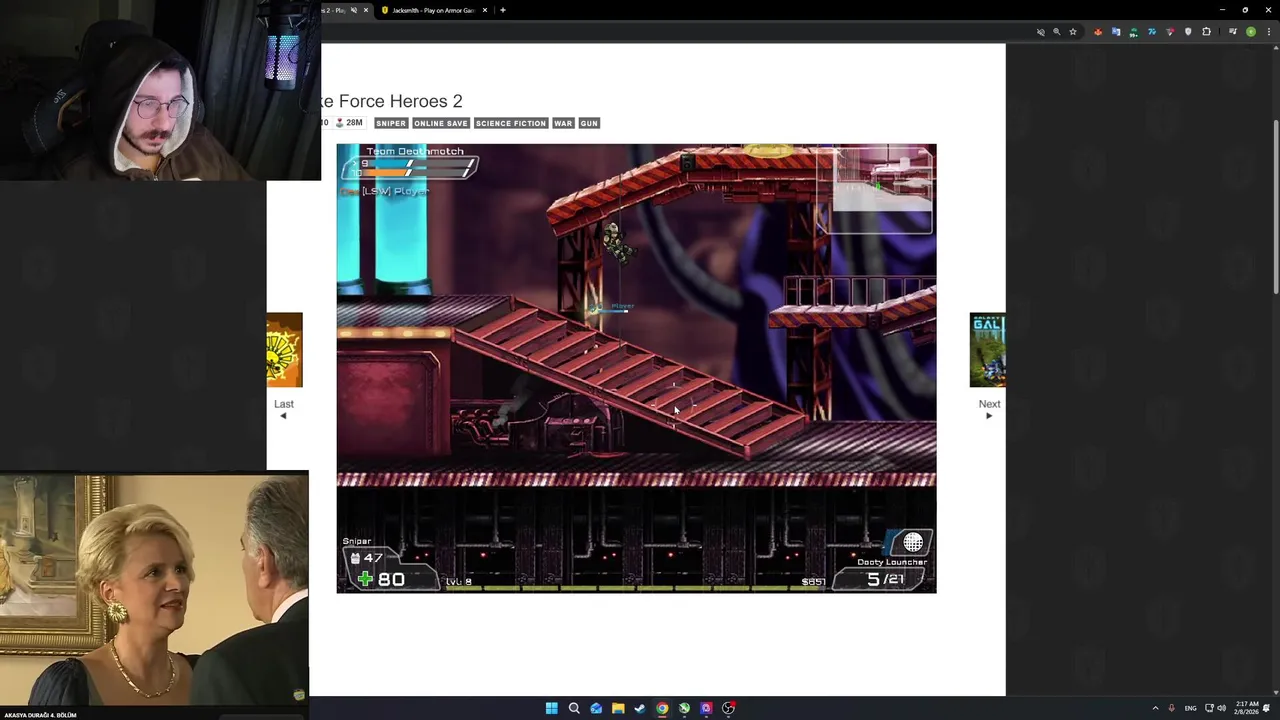Click the green health cross icon
This screenshot has width=1280, height=720.
pos(365,579)
